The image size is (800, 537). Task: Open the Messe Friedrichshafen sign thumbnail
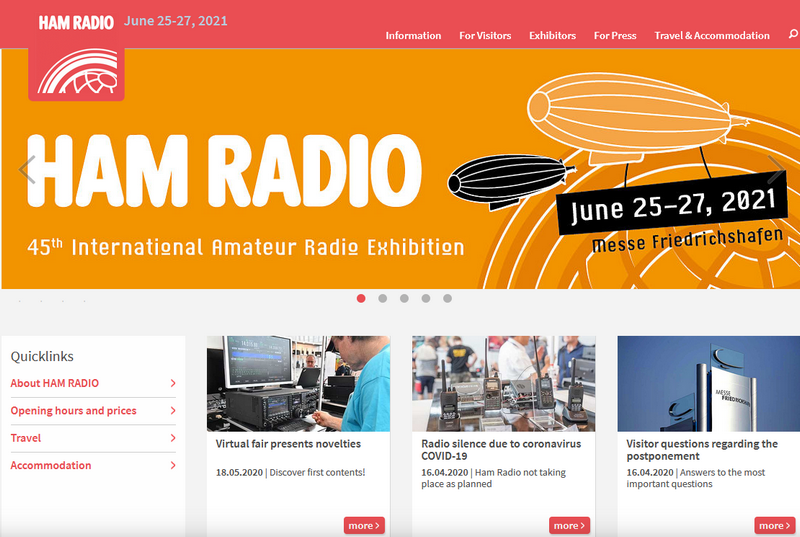click(709, 383)
